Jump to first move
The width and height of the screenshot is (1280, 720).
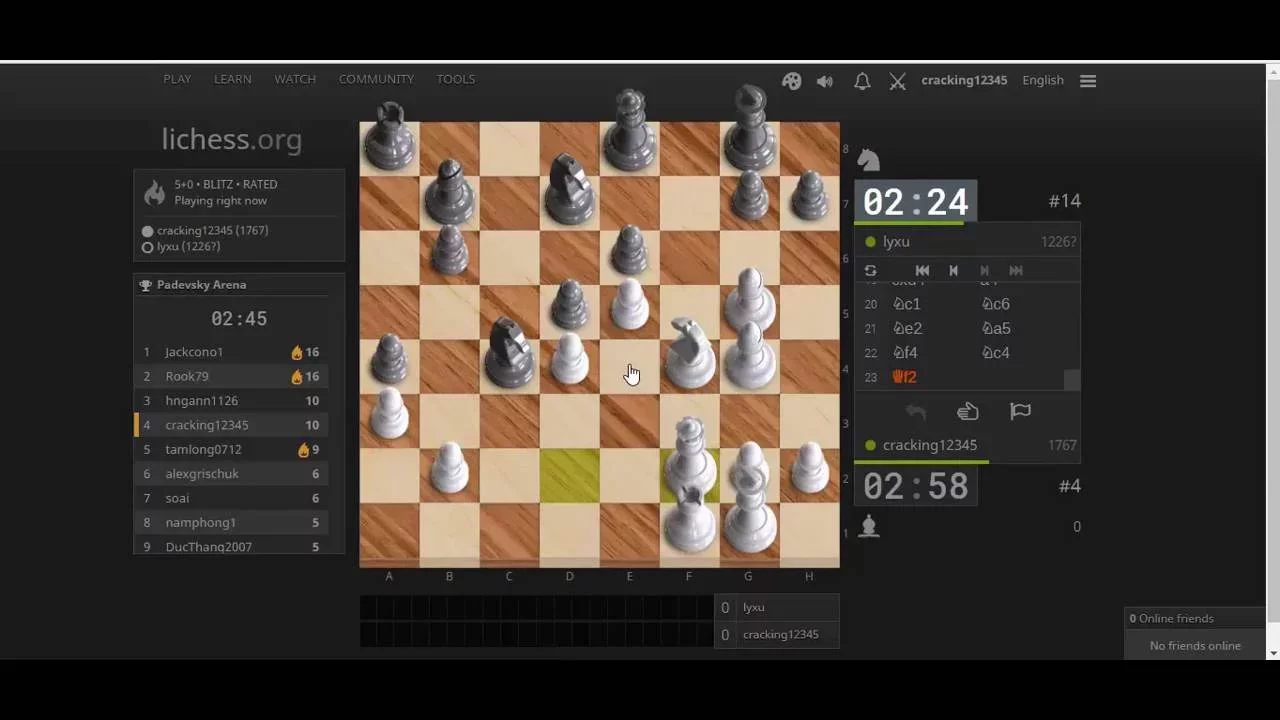pyautogui.click(x=922, y=270)
